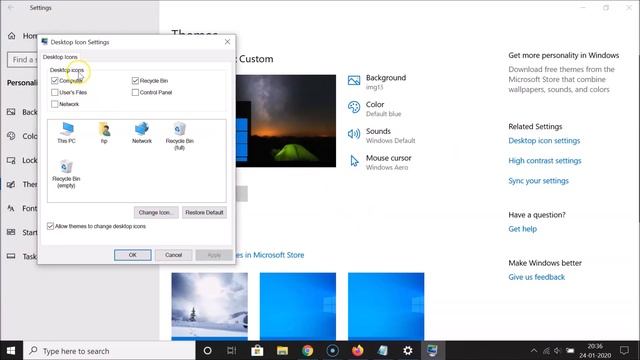Select the middle blue Windows theme thumbnail
Screen dimensions: 640x360
298,306
